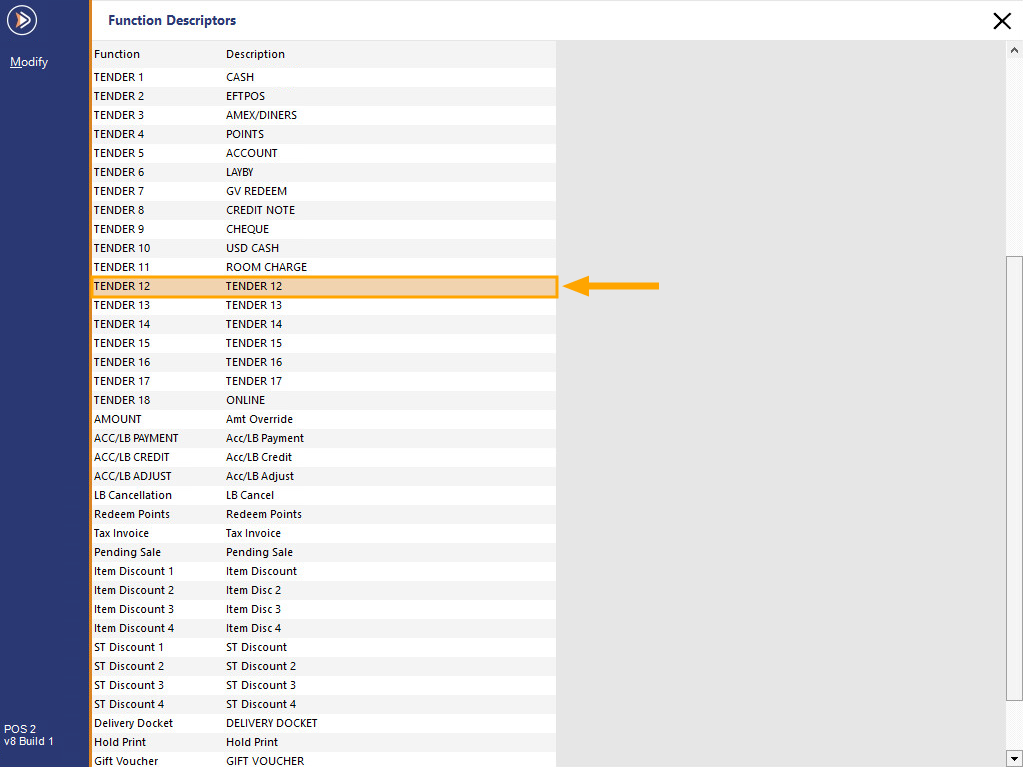Select the EFTPOS tender row

click(323, 96)
